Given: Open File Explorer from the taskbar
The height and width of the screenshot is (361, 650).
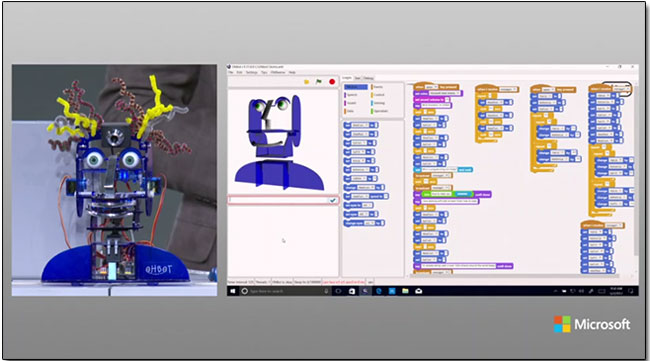Looking at the screenshot, I should (405, 291).
